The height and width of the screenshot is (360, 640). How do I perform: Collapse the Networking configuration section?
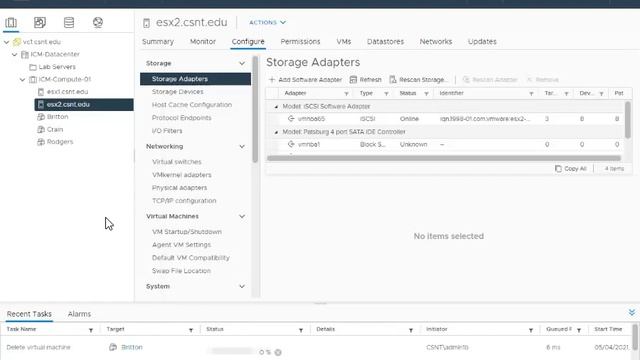coord(242,146)
